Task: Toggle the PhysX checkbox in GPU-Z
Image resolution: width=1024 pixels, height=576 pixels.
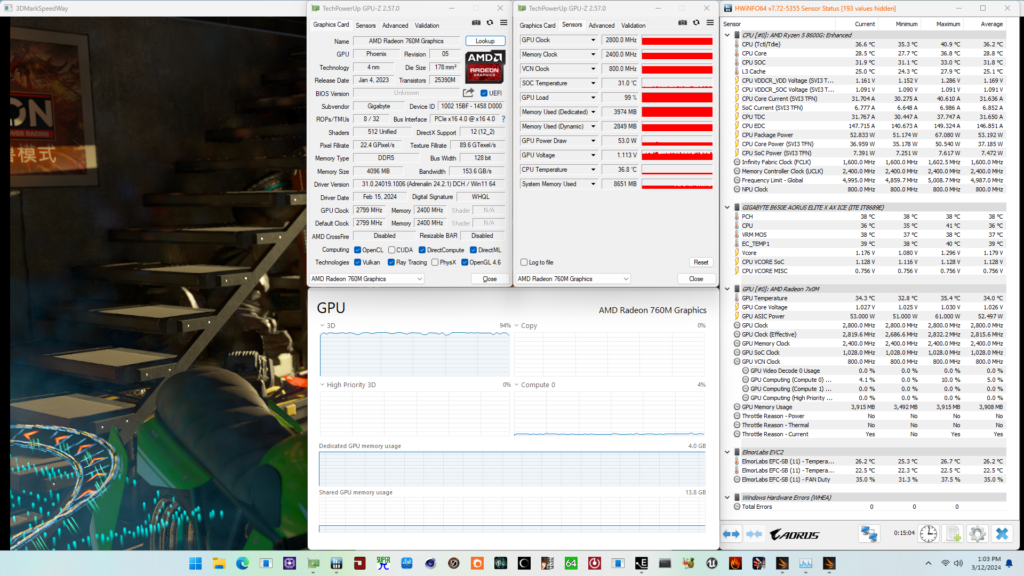Action: (x=435, y=263)
